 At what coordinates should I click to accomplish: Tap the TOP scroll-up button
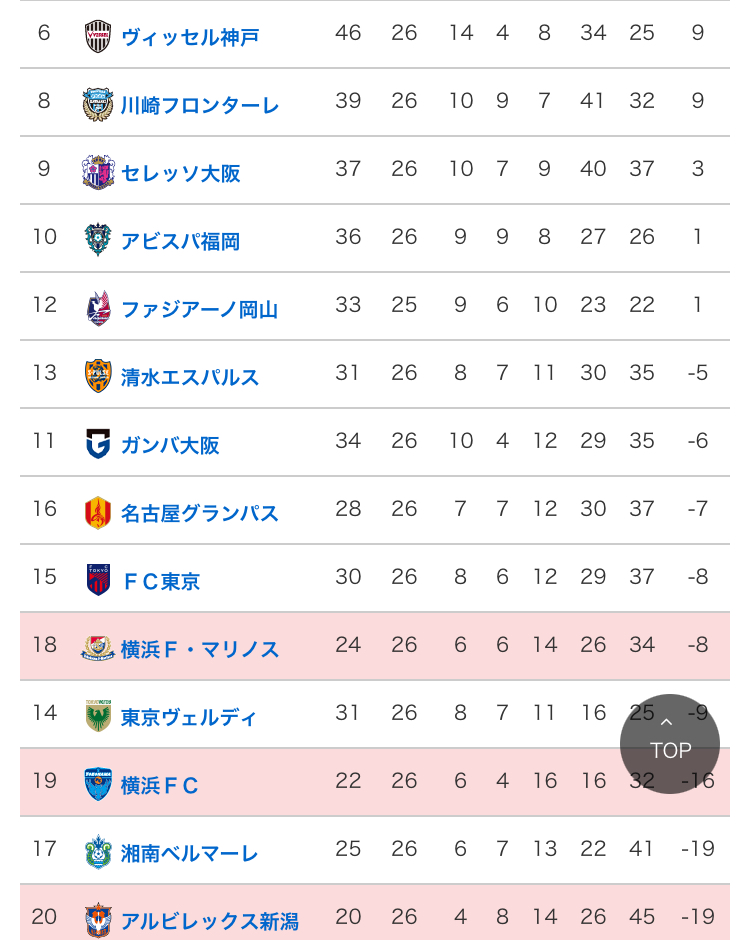coord(670,744)
